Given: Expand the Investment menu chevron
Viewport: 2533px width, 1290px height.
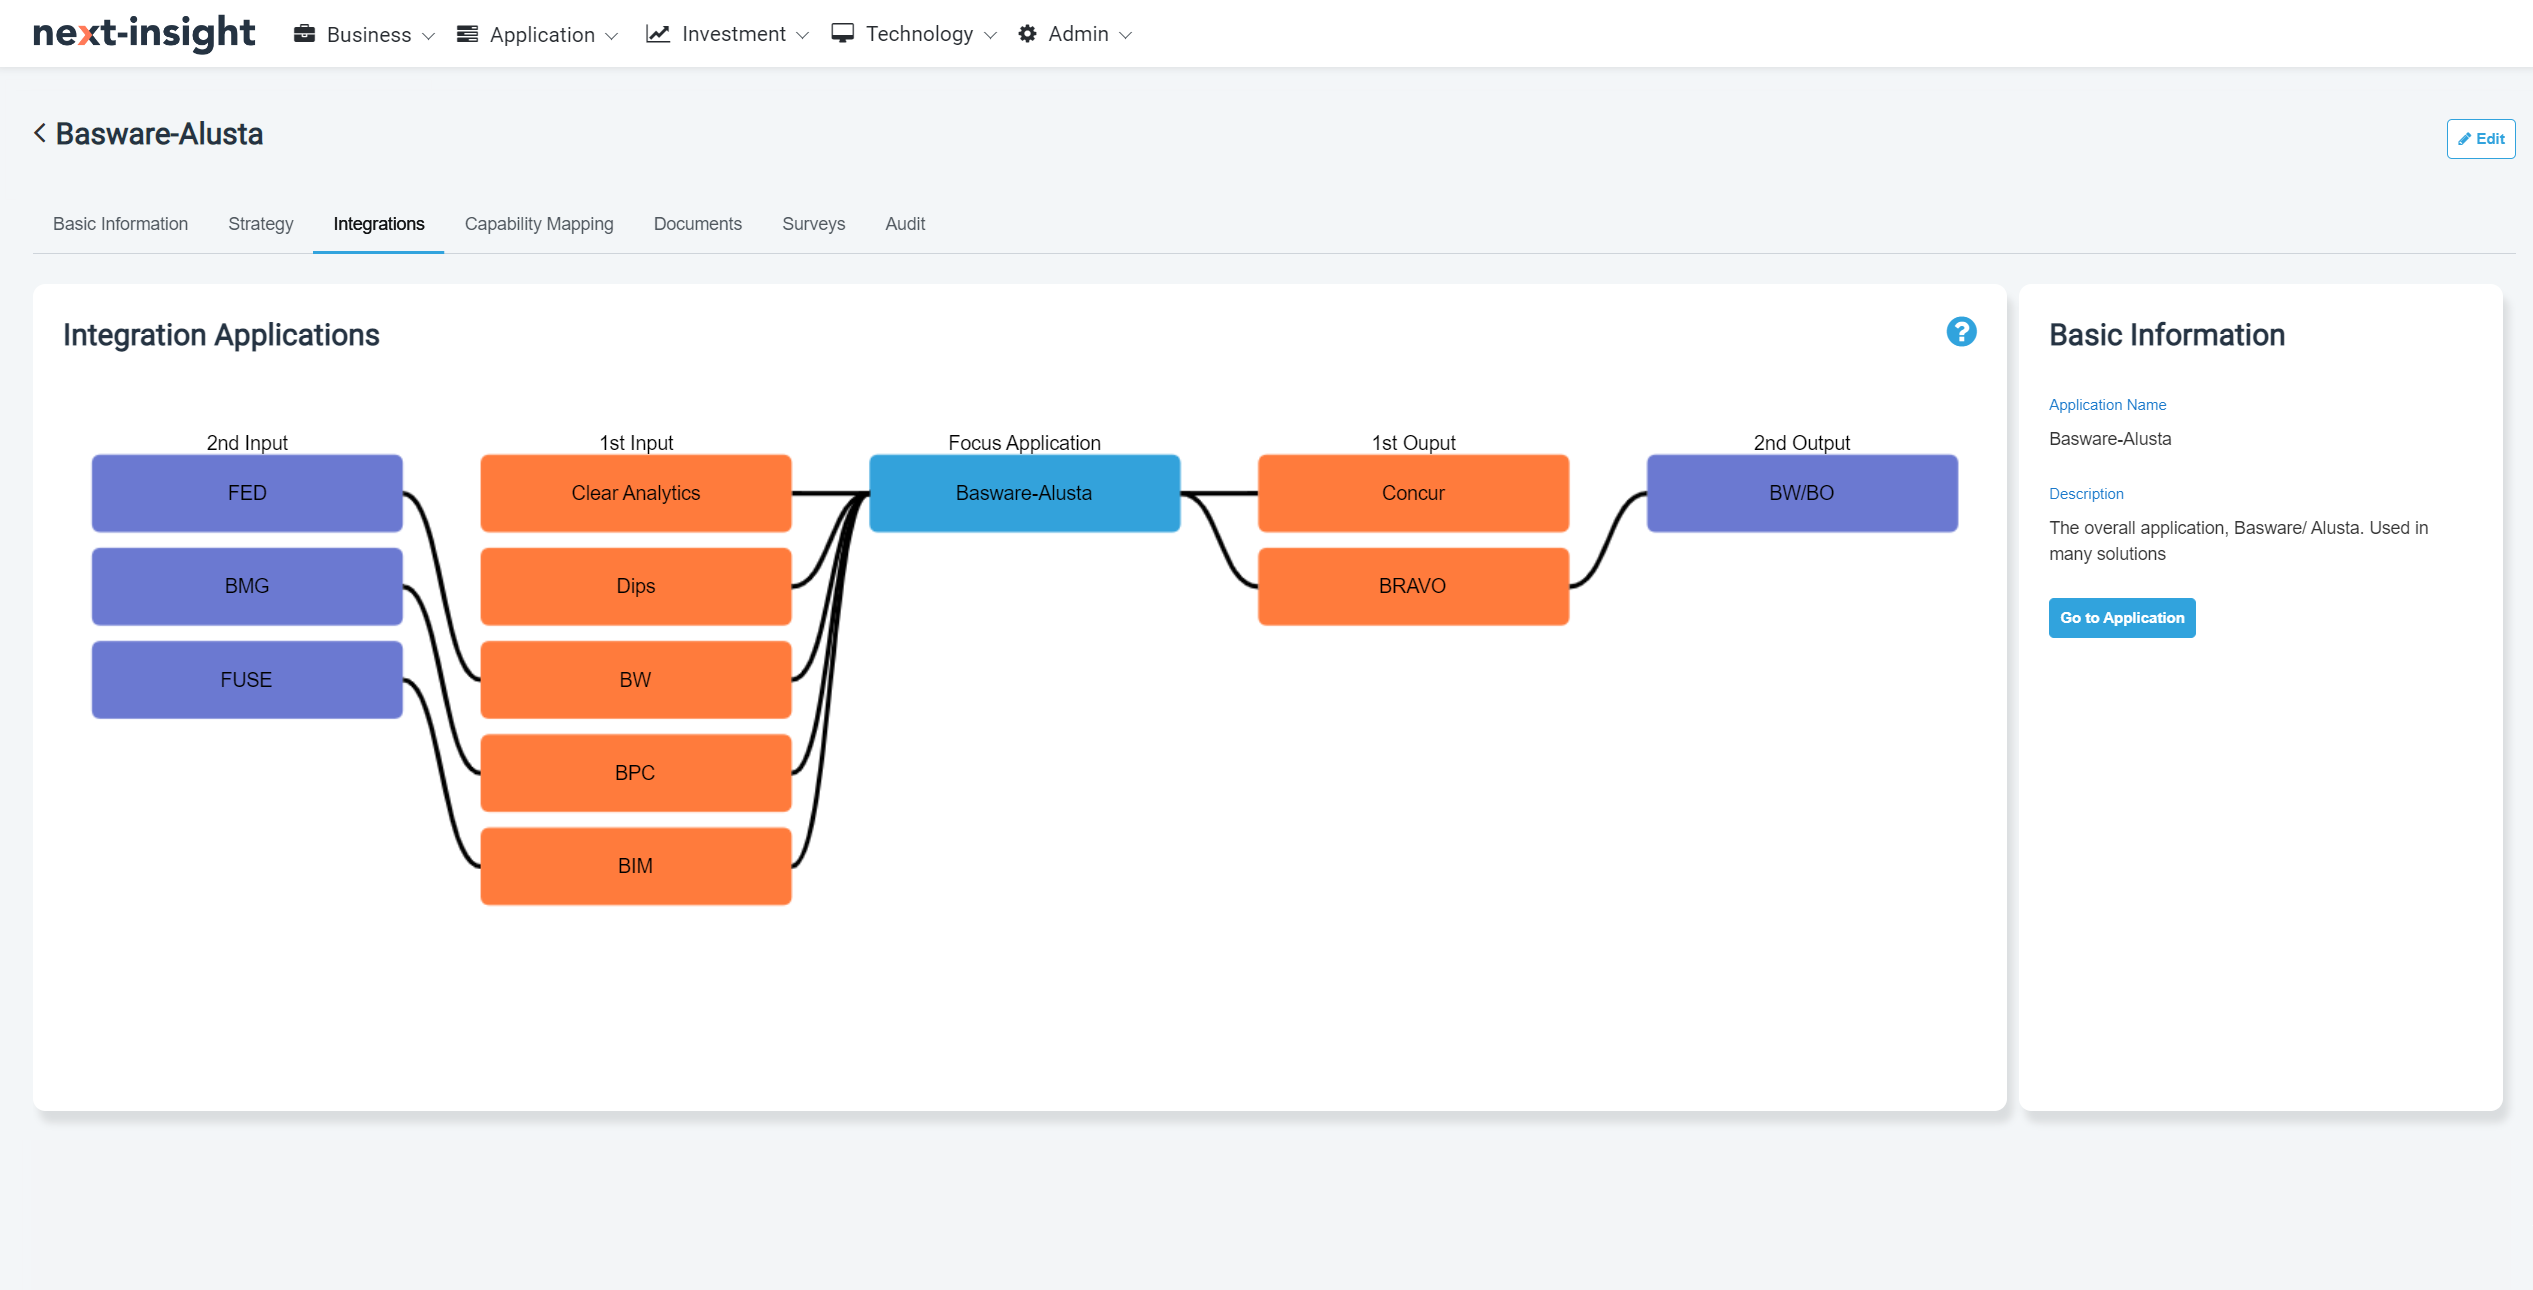Looking at the screenshot, I should (x=802, y=35).
